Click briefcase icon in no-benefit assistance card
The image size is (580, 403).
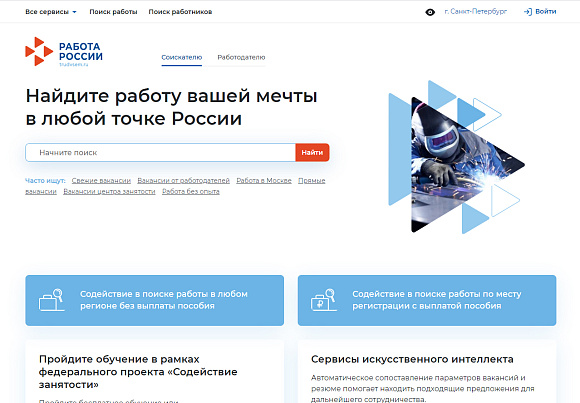coord(51,300)
